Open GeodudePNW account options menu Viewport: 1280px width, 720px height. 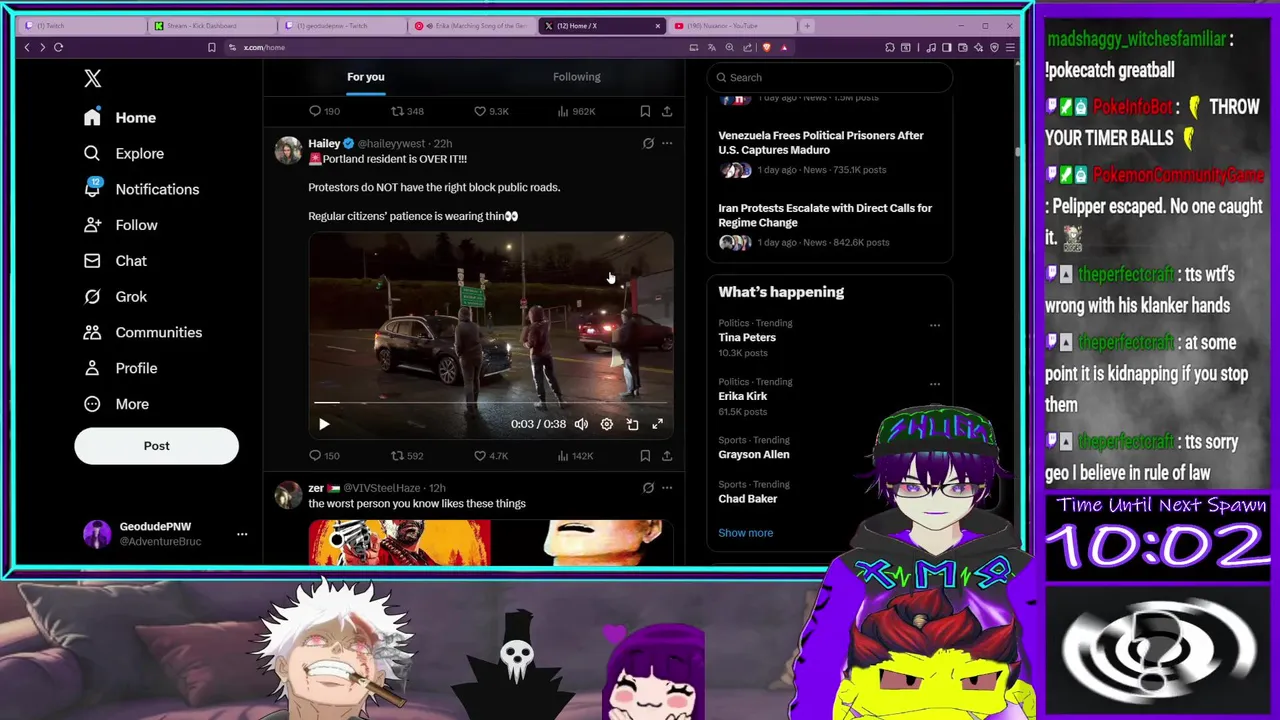click(242, 534)
